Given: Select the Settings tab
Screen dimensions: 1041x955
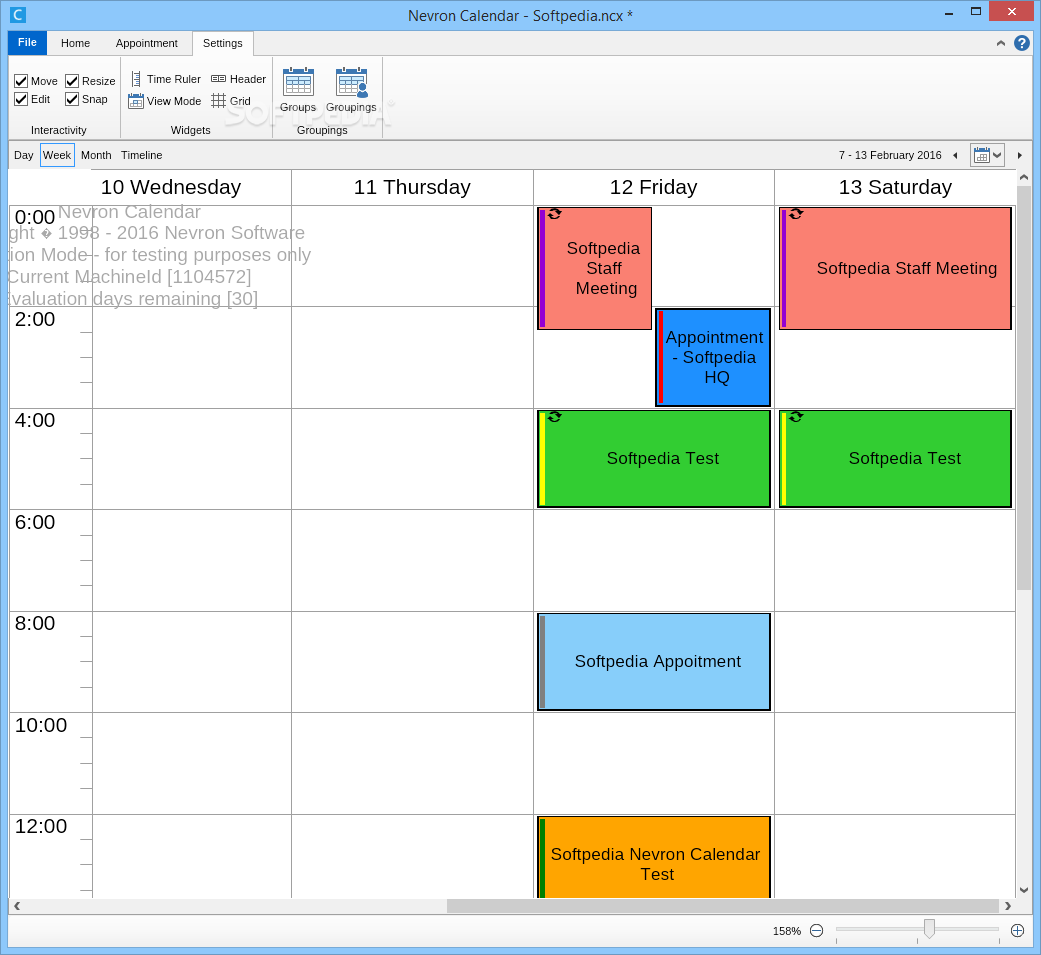Looking at the screenshot, I should [x=222, y=43].
